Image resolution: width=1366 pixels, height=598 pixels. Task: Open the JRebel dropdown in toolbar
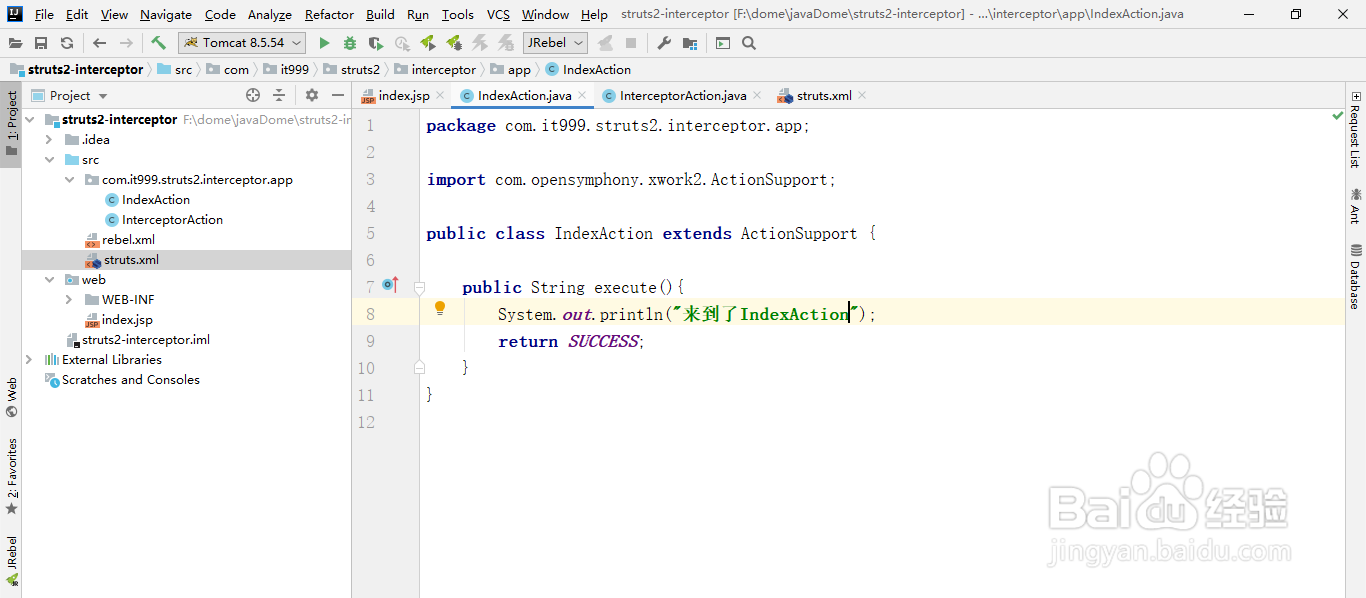pos(555,43)
